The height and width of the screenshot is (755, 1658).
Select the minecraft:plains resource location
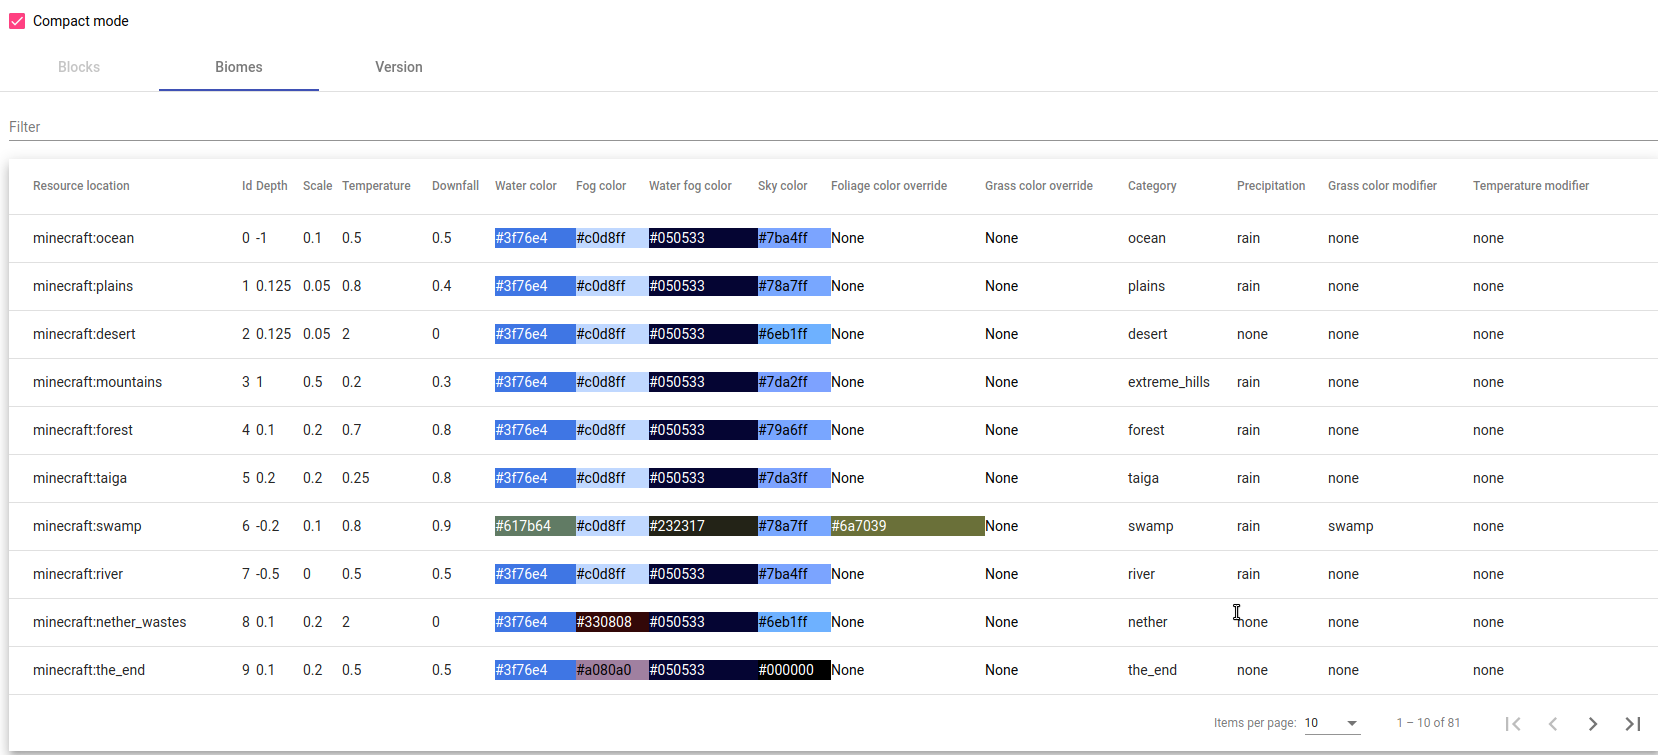(x=83, y=286)
